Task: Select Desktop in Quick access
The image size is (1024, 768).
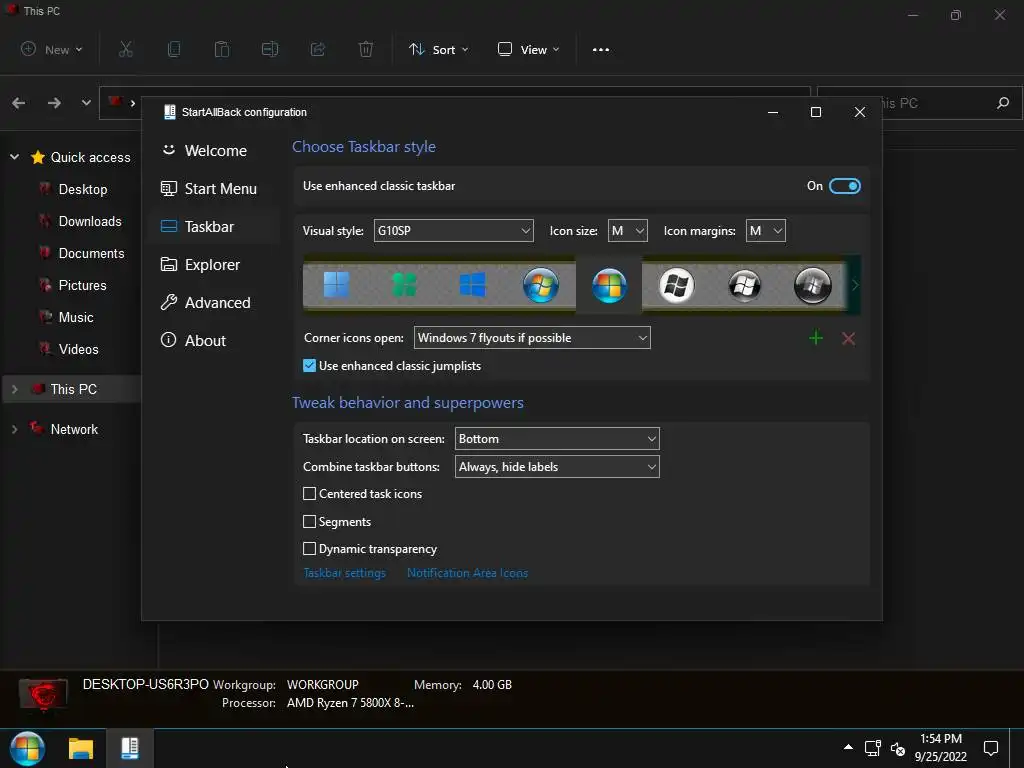Action: [x=83, y=189]
